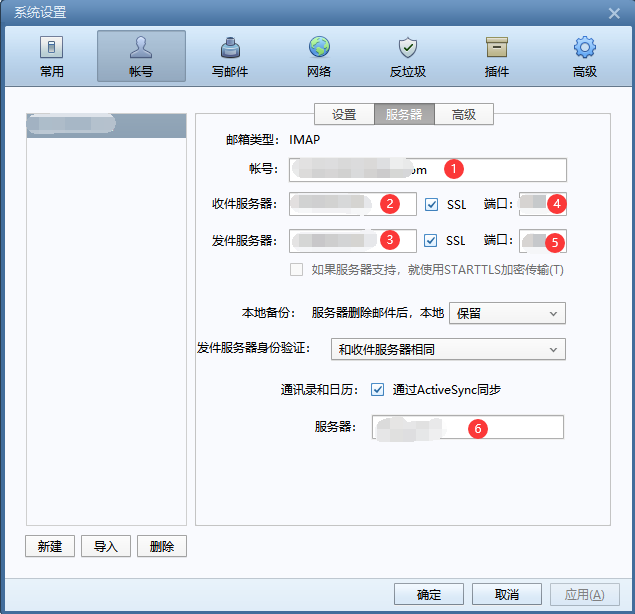
Task: Click the 新建 button
Action: pyautogui.click(x=49, y=546)
